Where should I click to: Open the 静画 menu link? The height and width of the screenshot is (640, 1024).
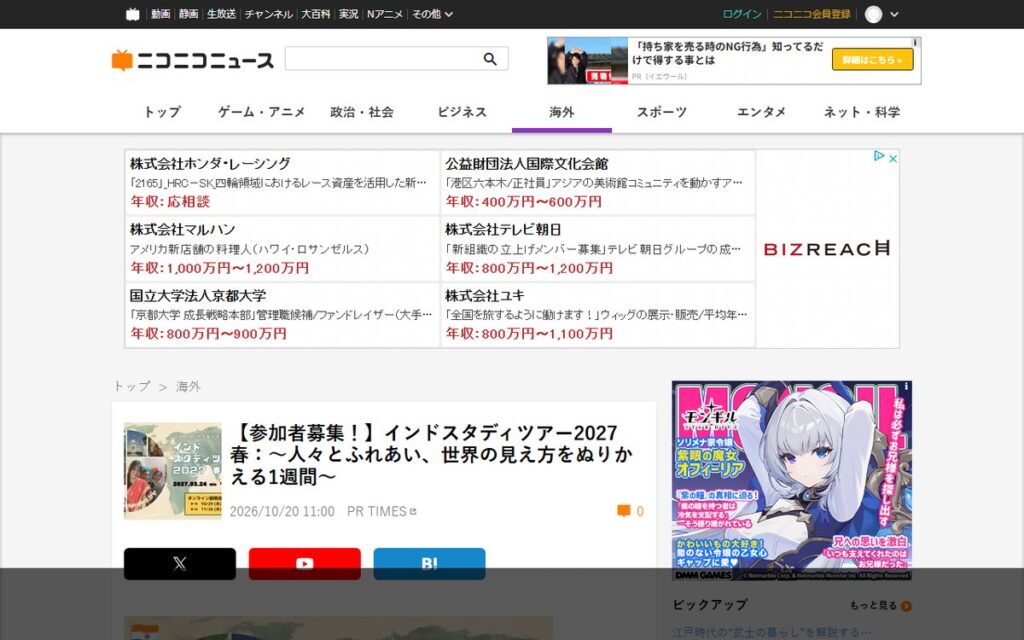(188, 14)
